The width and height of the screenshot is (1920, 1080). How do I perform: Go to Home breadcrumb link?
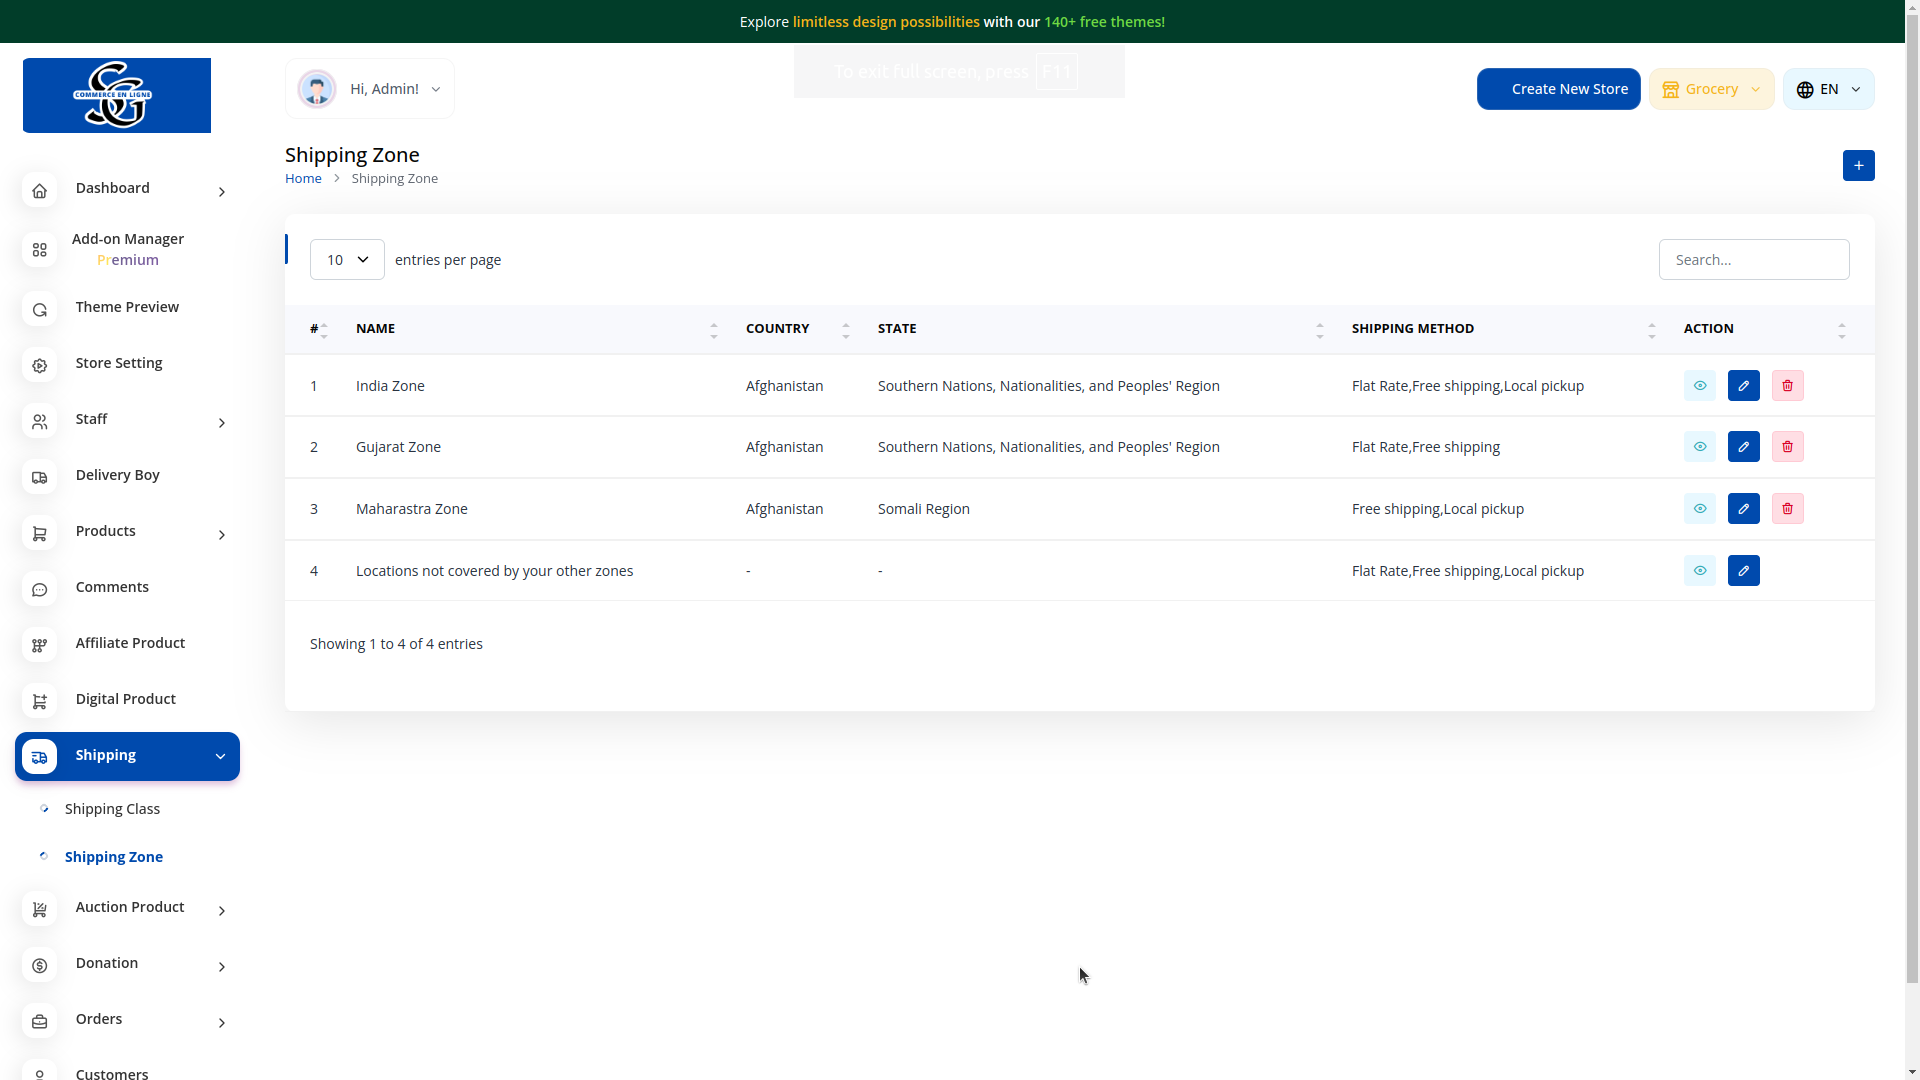click(303, 178)
